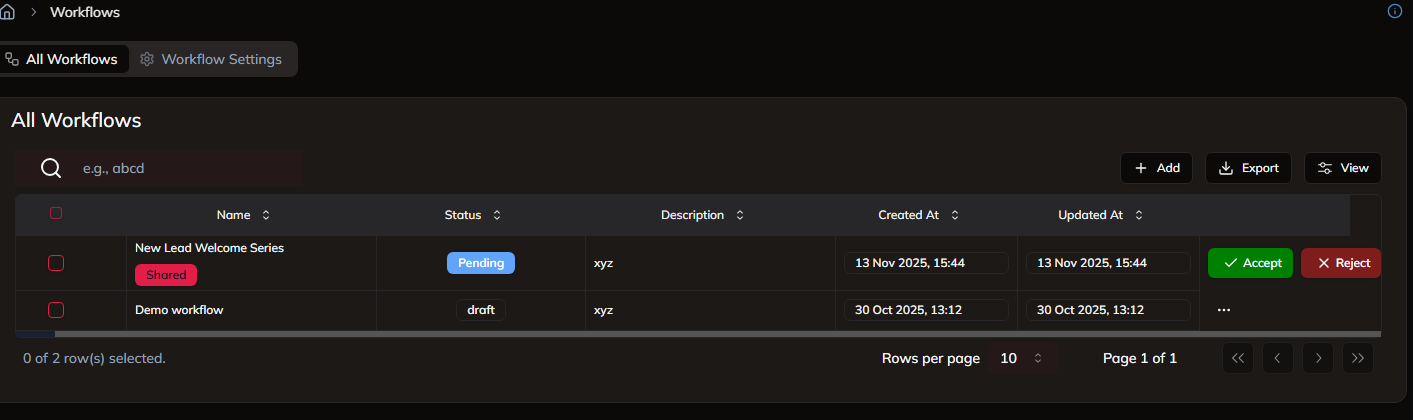The image size is (1413, 420).
Task: Reject the pending shared workflow
Action: tap(1341, 263)
